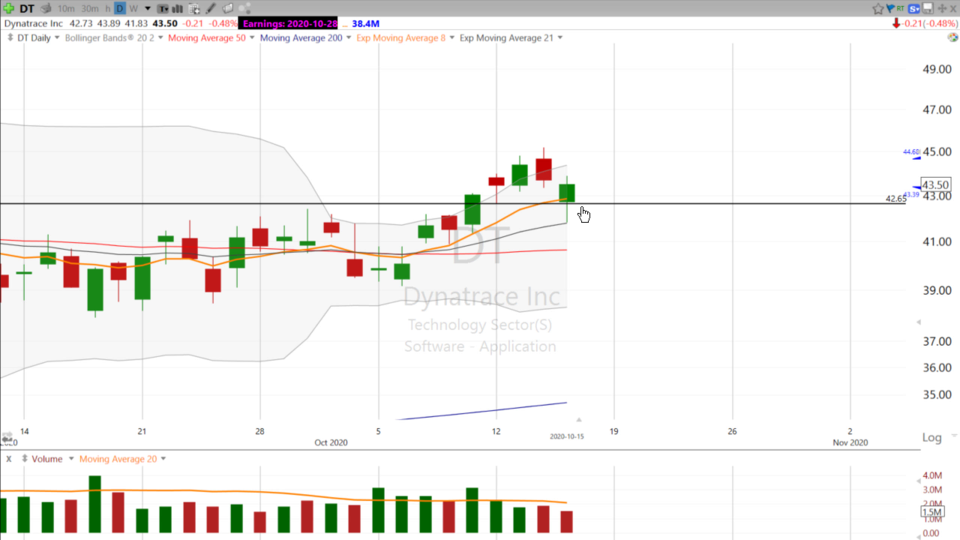The height and width of the screenshot is (540, 960).
Task: Open the blue S dropdown button
Action: click(914, 9)
